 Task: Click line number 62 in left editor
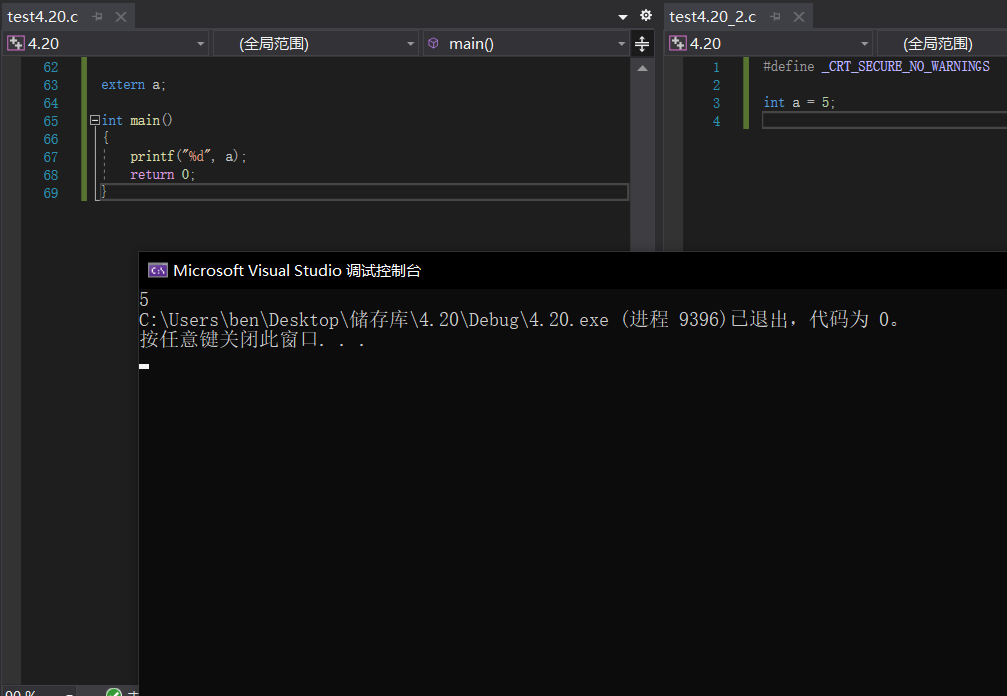click(x=51, y=67)
